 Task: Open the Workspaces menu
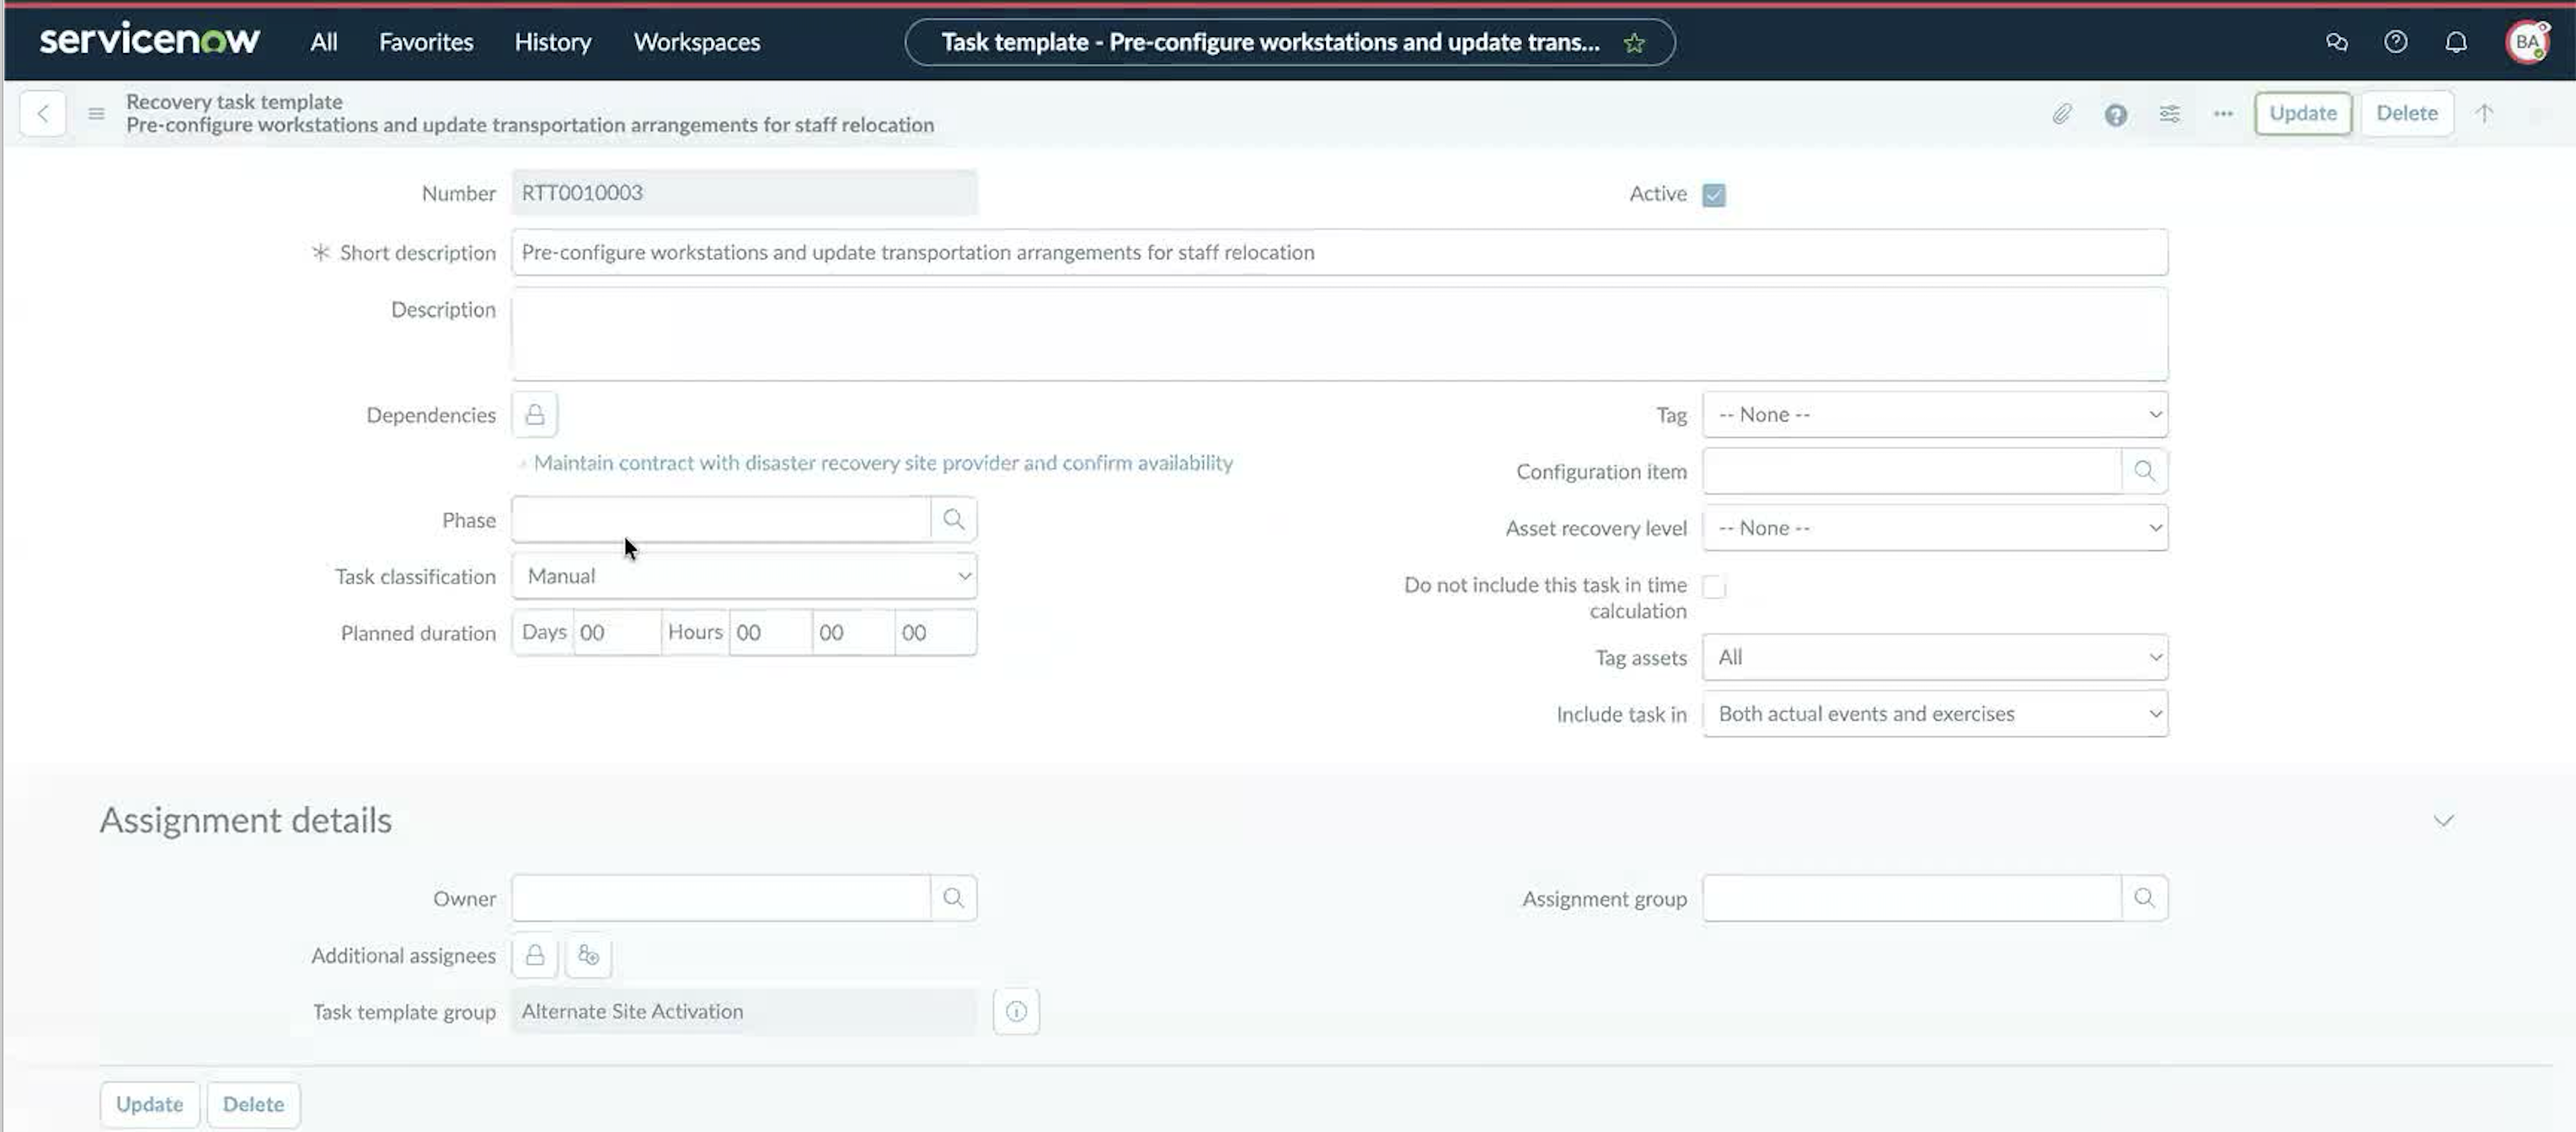tap(697, 42)
